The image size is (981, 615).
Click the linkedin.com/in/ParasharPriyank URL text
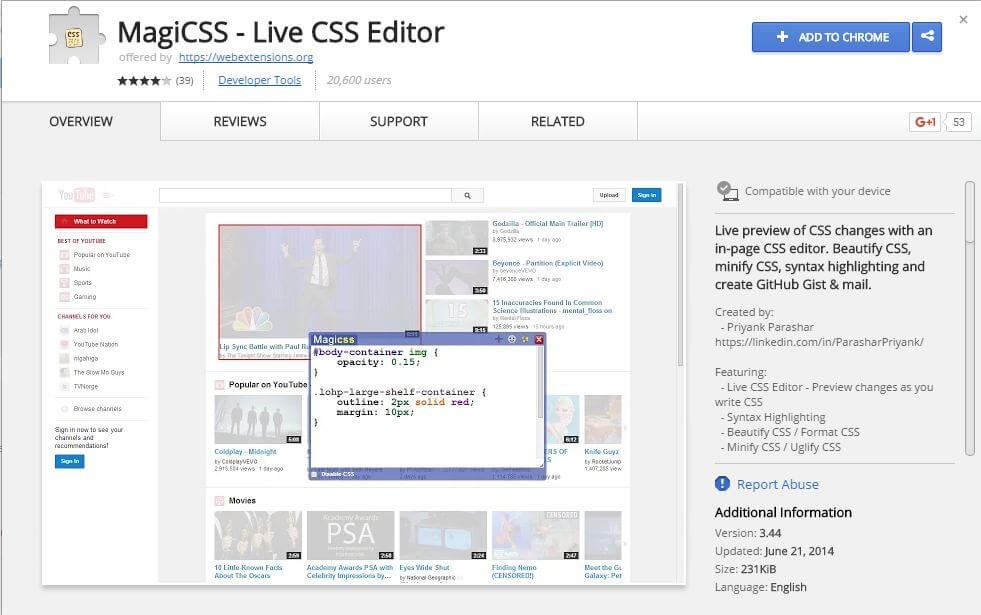(x=819, y=342)
